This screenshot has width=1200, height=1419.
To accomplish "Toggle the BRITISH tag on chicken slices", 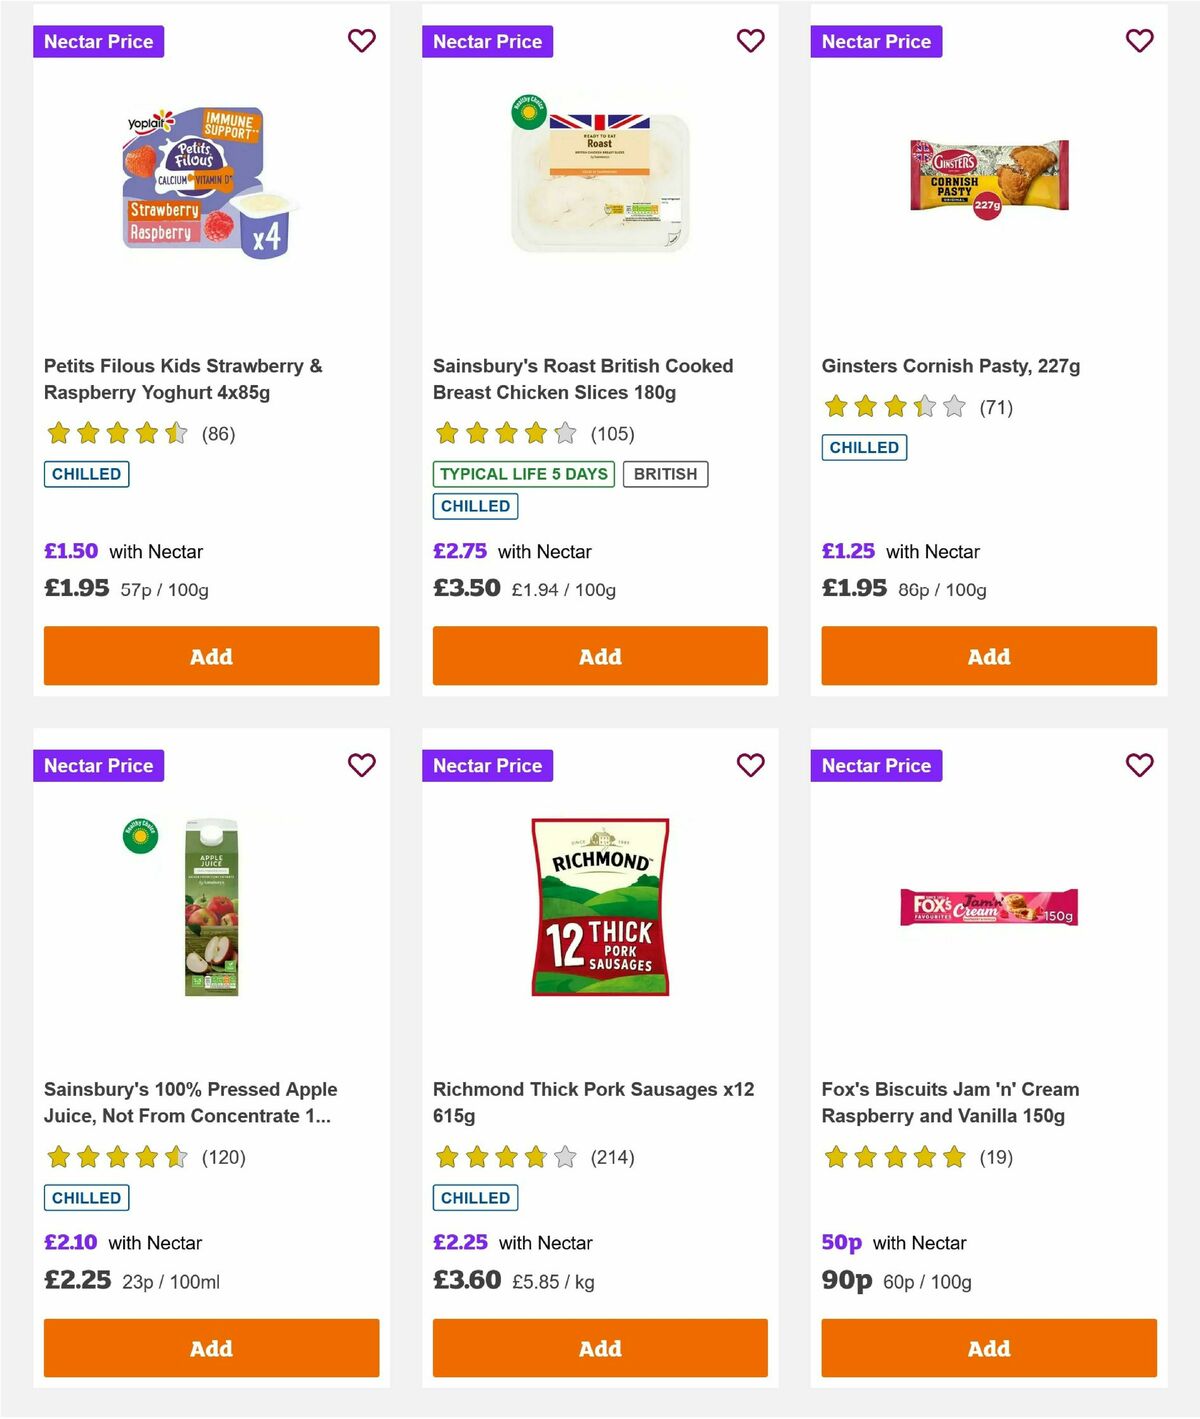I will [x=666, y=473].
